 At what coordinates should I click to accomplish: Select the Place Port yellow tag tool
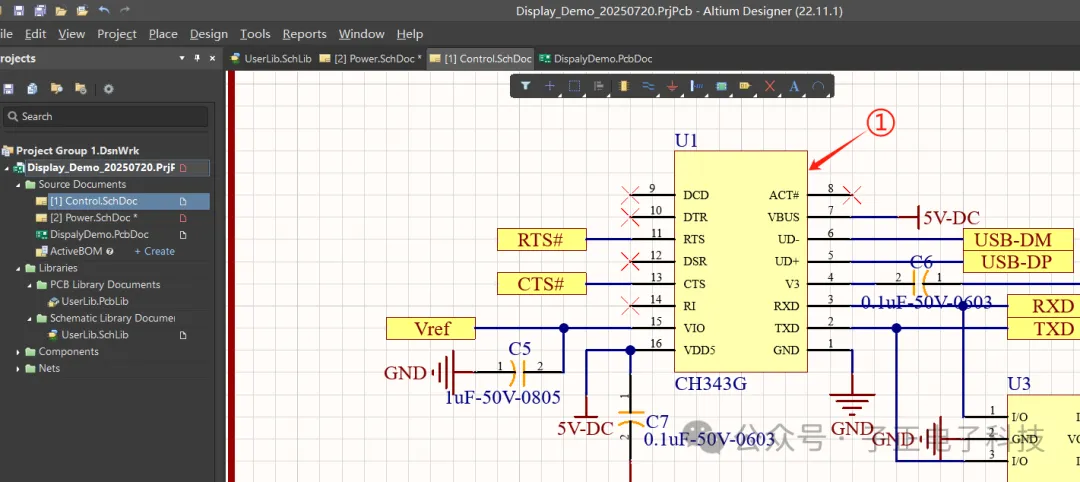pos(745,86)
